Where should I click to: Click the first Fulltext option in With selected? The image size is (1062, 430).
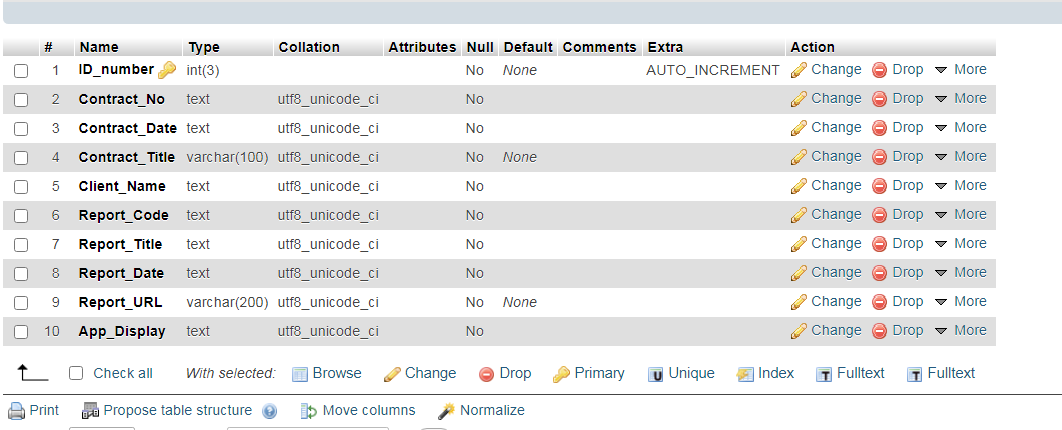pos(851,373)
